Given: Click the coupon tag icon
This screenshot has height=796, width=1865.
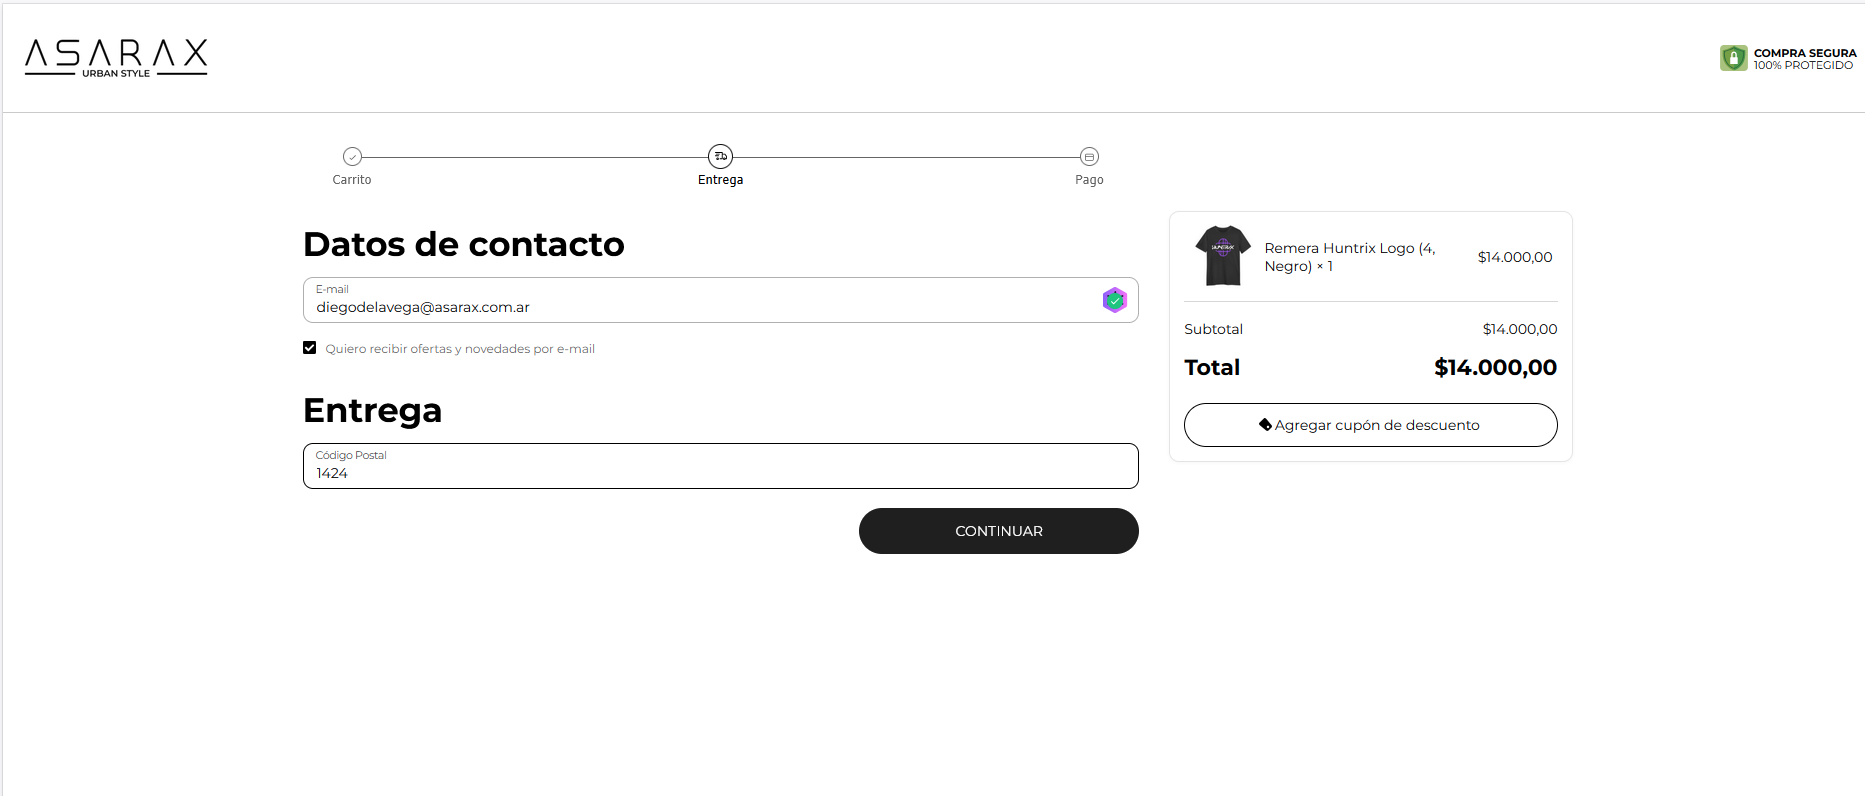Looking at the screenshot, I should pos(1265,425).
